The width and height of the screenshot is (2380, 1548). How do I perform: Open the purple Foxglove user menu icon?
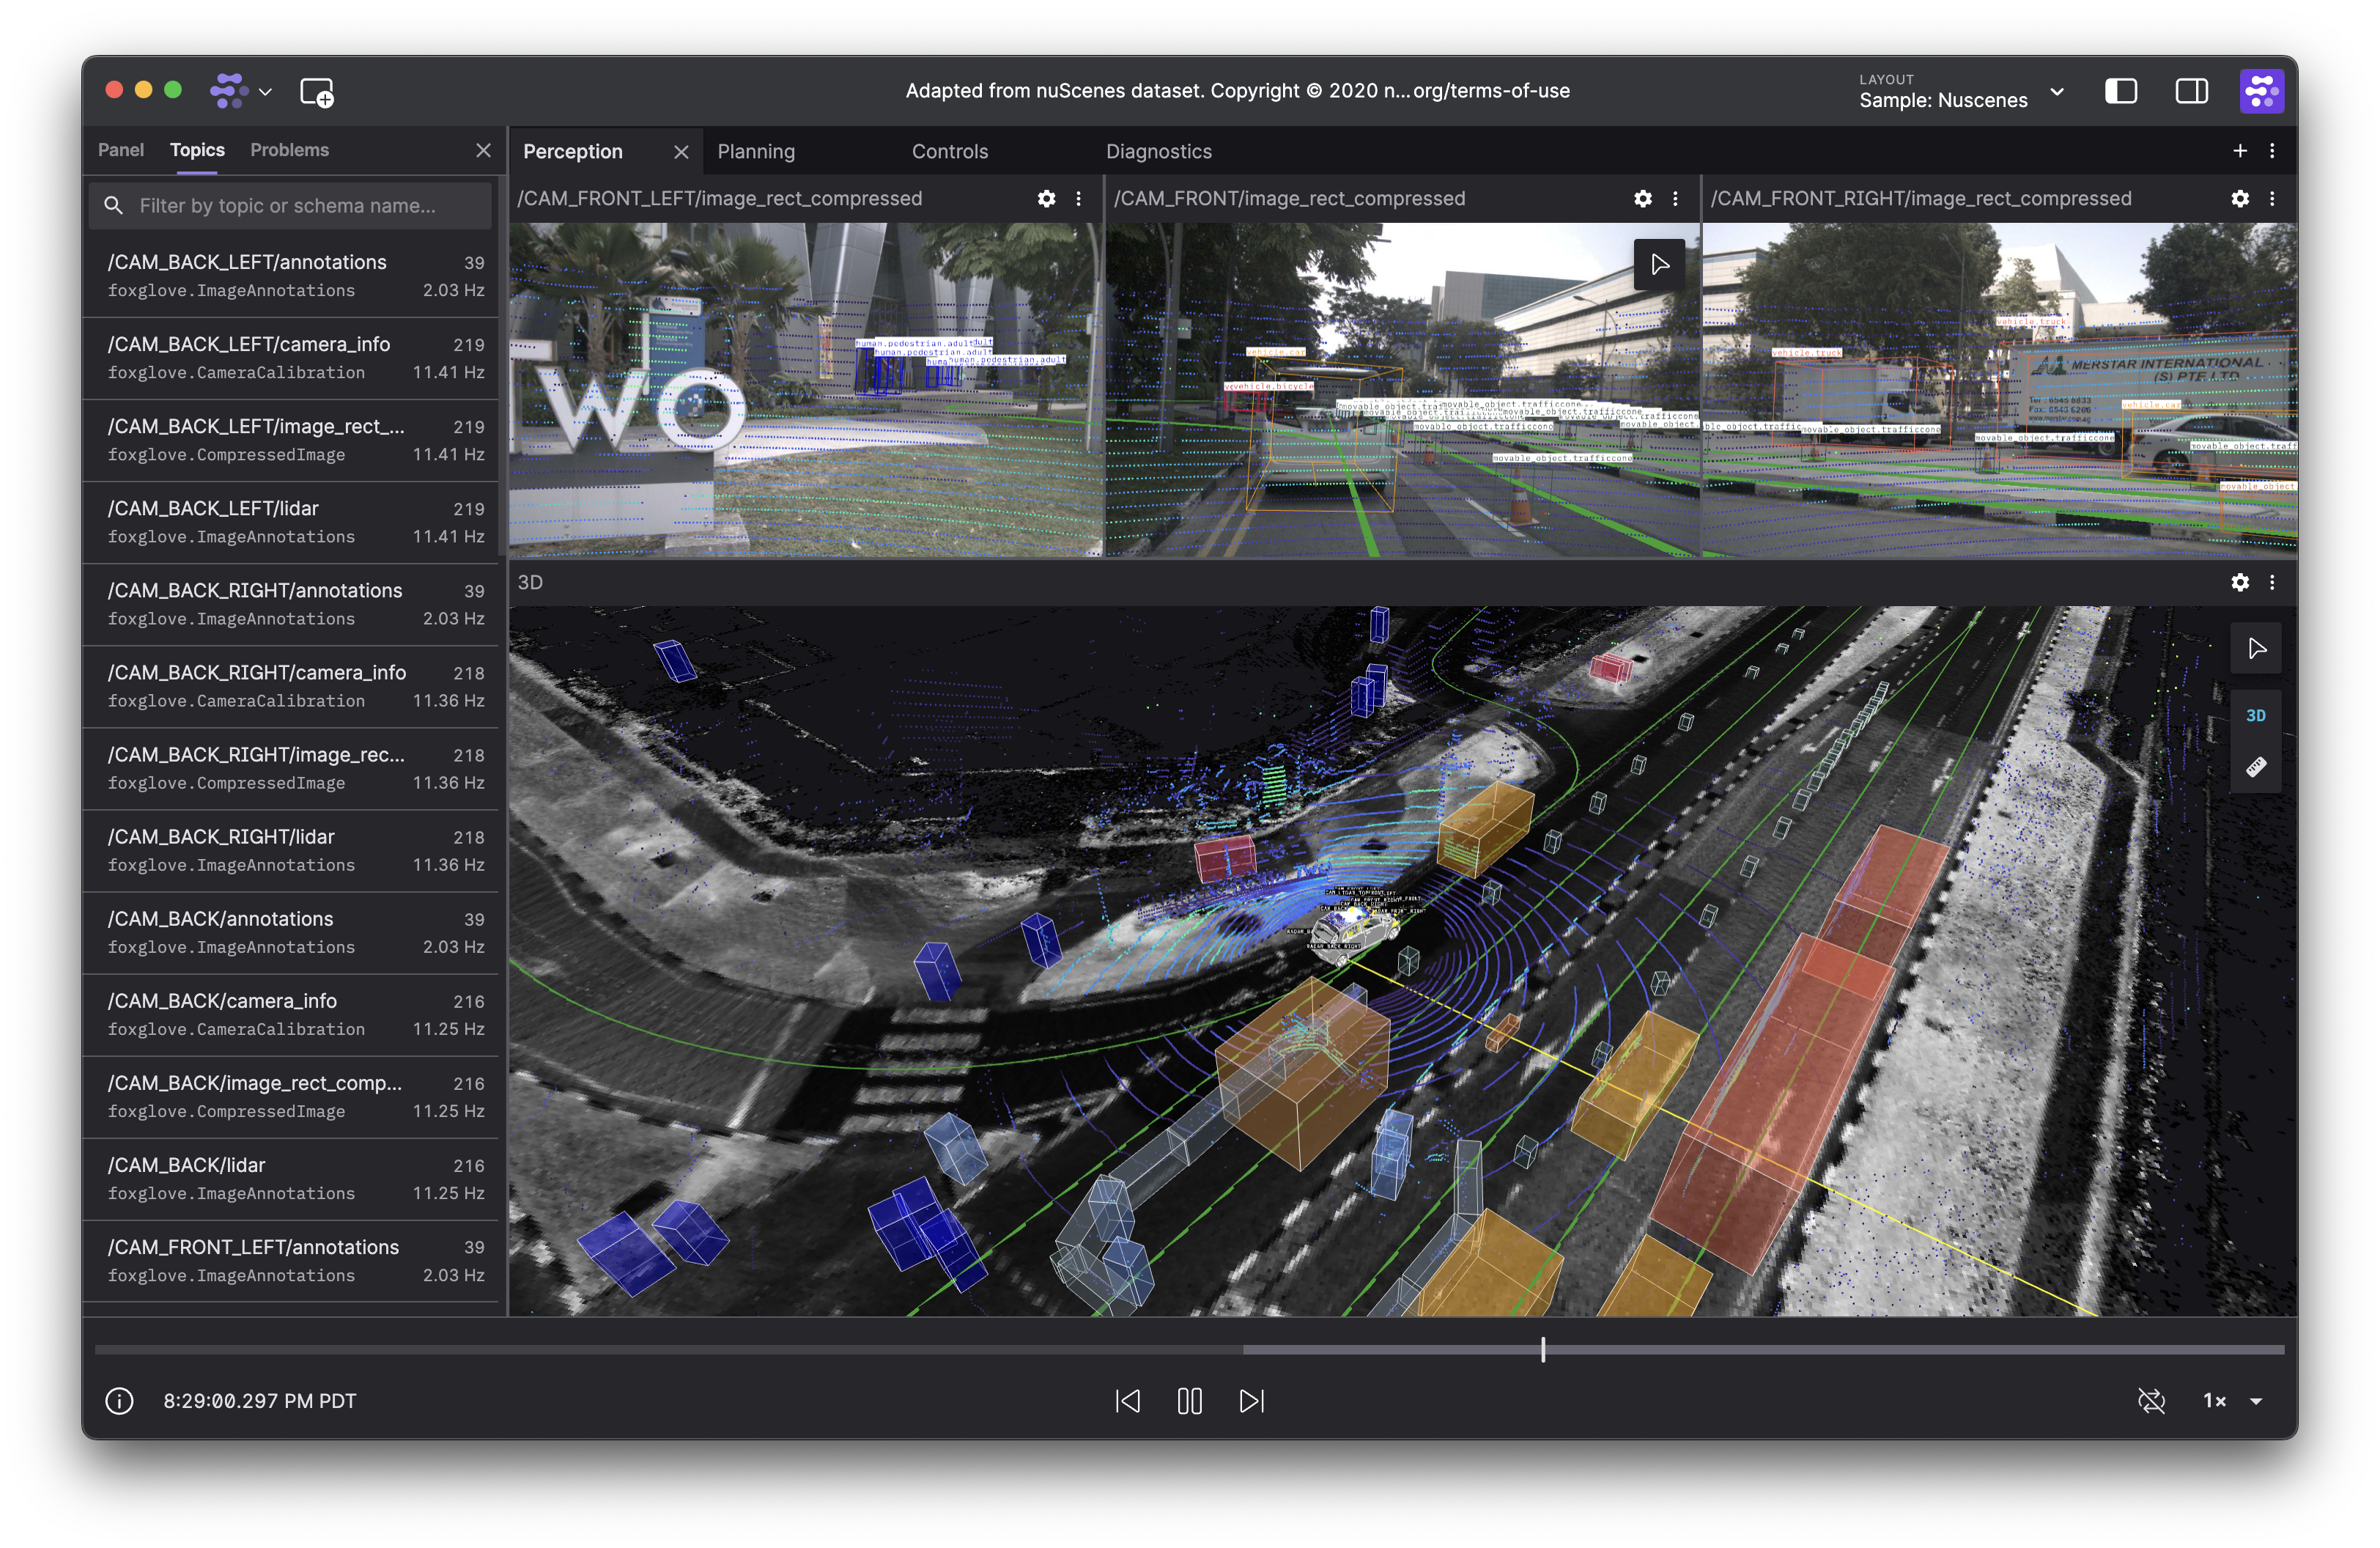[2261, 92]
